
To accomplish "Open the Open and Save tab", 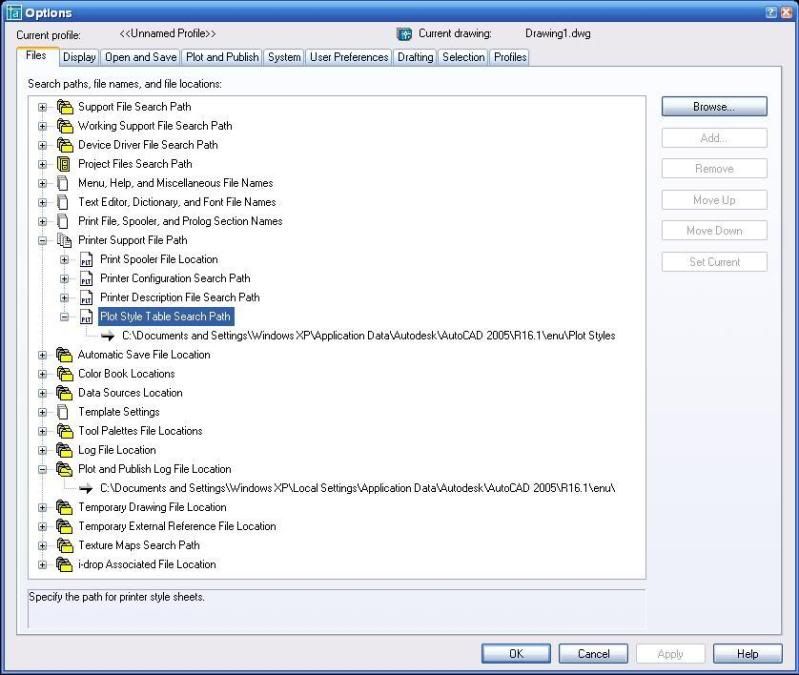I will (141, 57).
